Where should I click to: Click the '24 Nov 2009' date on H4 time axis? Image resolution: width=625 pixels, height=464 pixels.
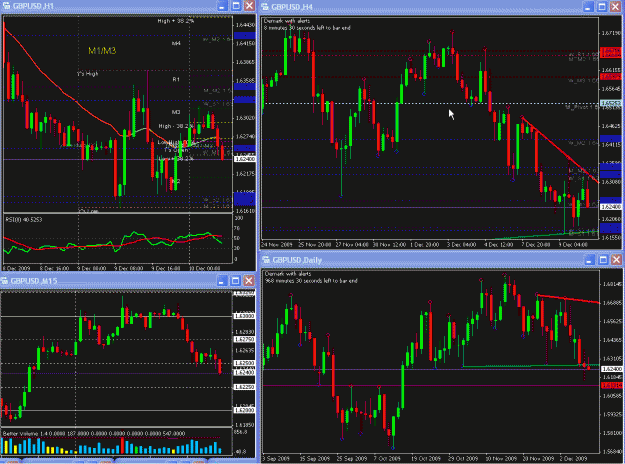pyautogui.click(x=277, y=244)
